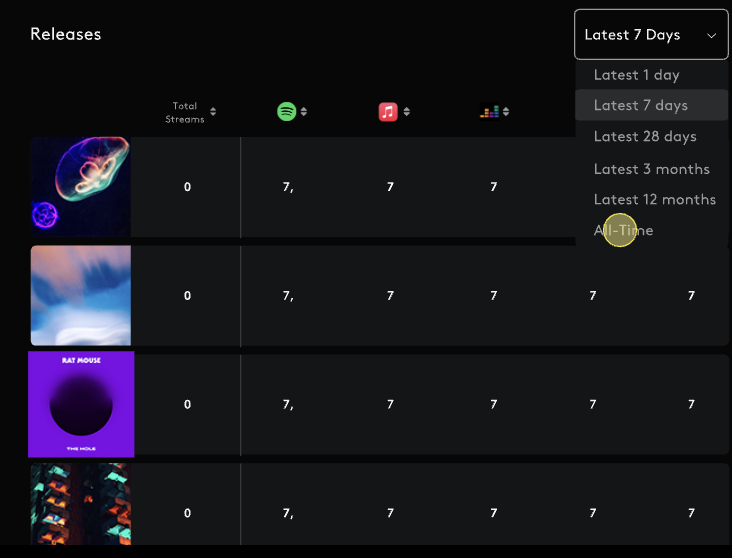Image resolution: width=732 pixels, height=558 pixels.
Task: Click Apple Music value in Rat Mouse row
Action: tap(390, 404)
